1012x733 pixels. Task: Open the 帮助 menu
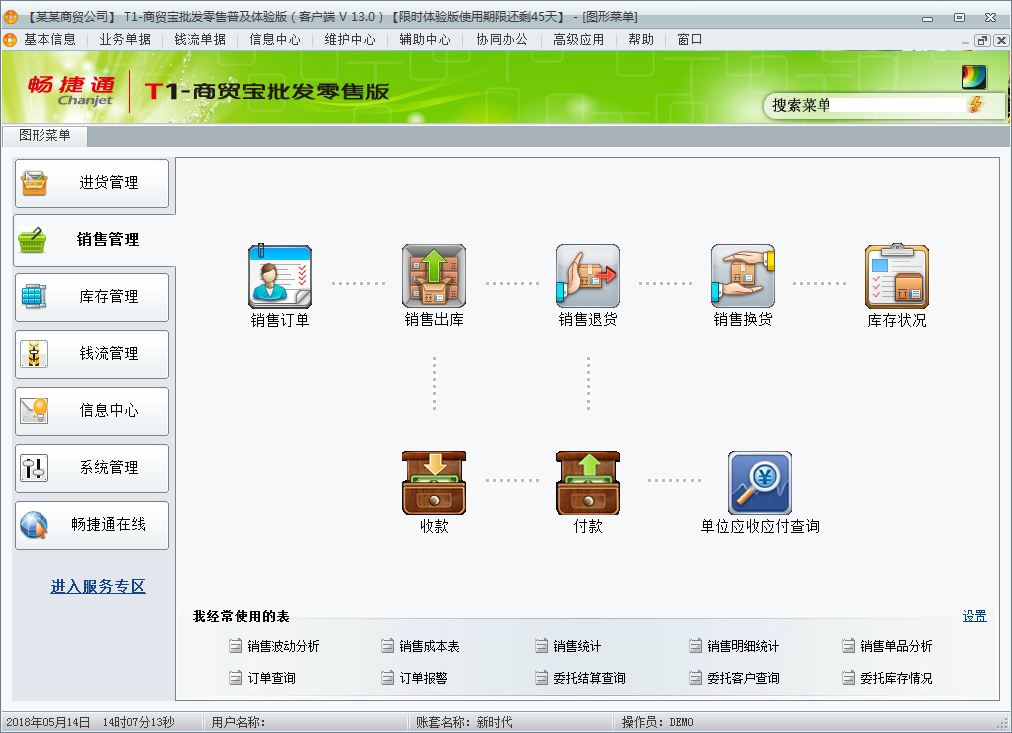click(x=641, y=39)
